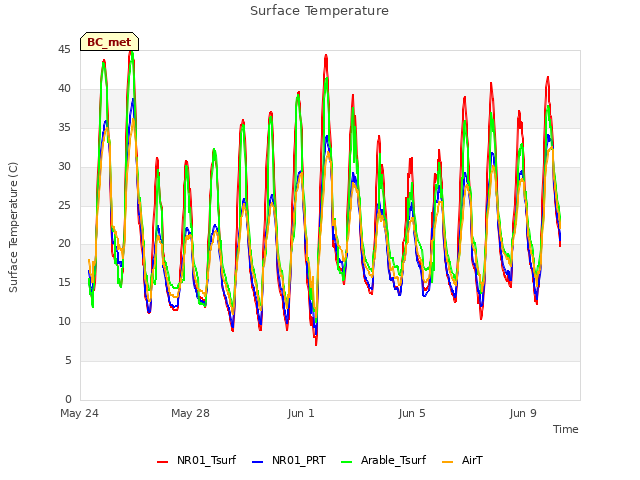Select the May 28 x-axis label
This screenshot has height=480, width=640.
tap(190, 413)
